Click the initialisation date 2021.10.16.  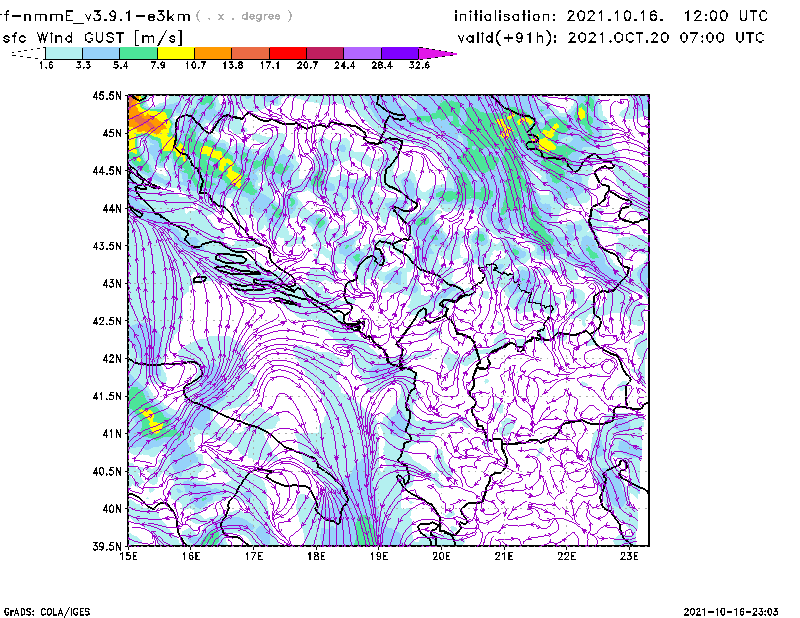(x=615, y=16)
